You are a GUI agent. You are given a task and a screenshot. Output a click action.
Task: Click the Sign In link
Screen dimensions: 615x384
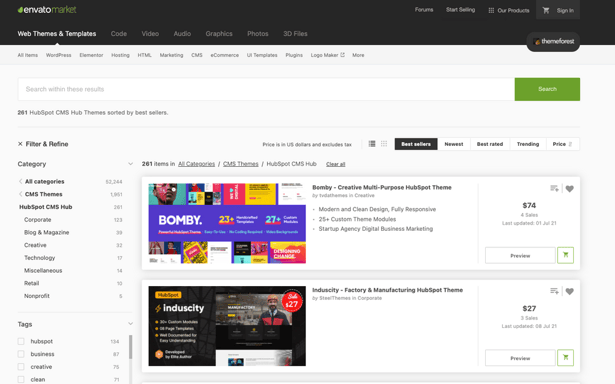pyautogui.click(x=565, y=11)
